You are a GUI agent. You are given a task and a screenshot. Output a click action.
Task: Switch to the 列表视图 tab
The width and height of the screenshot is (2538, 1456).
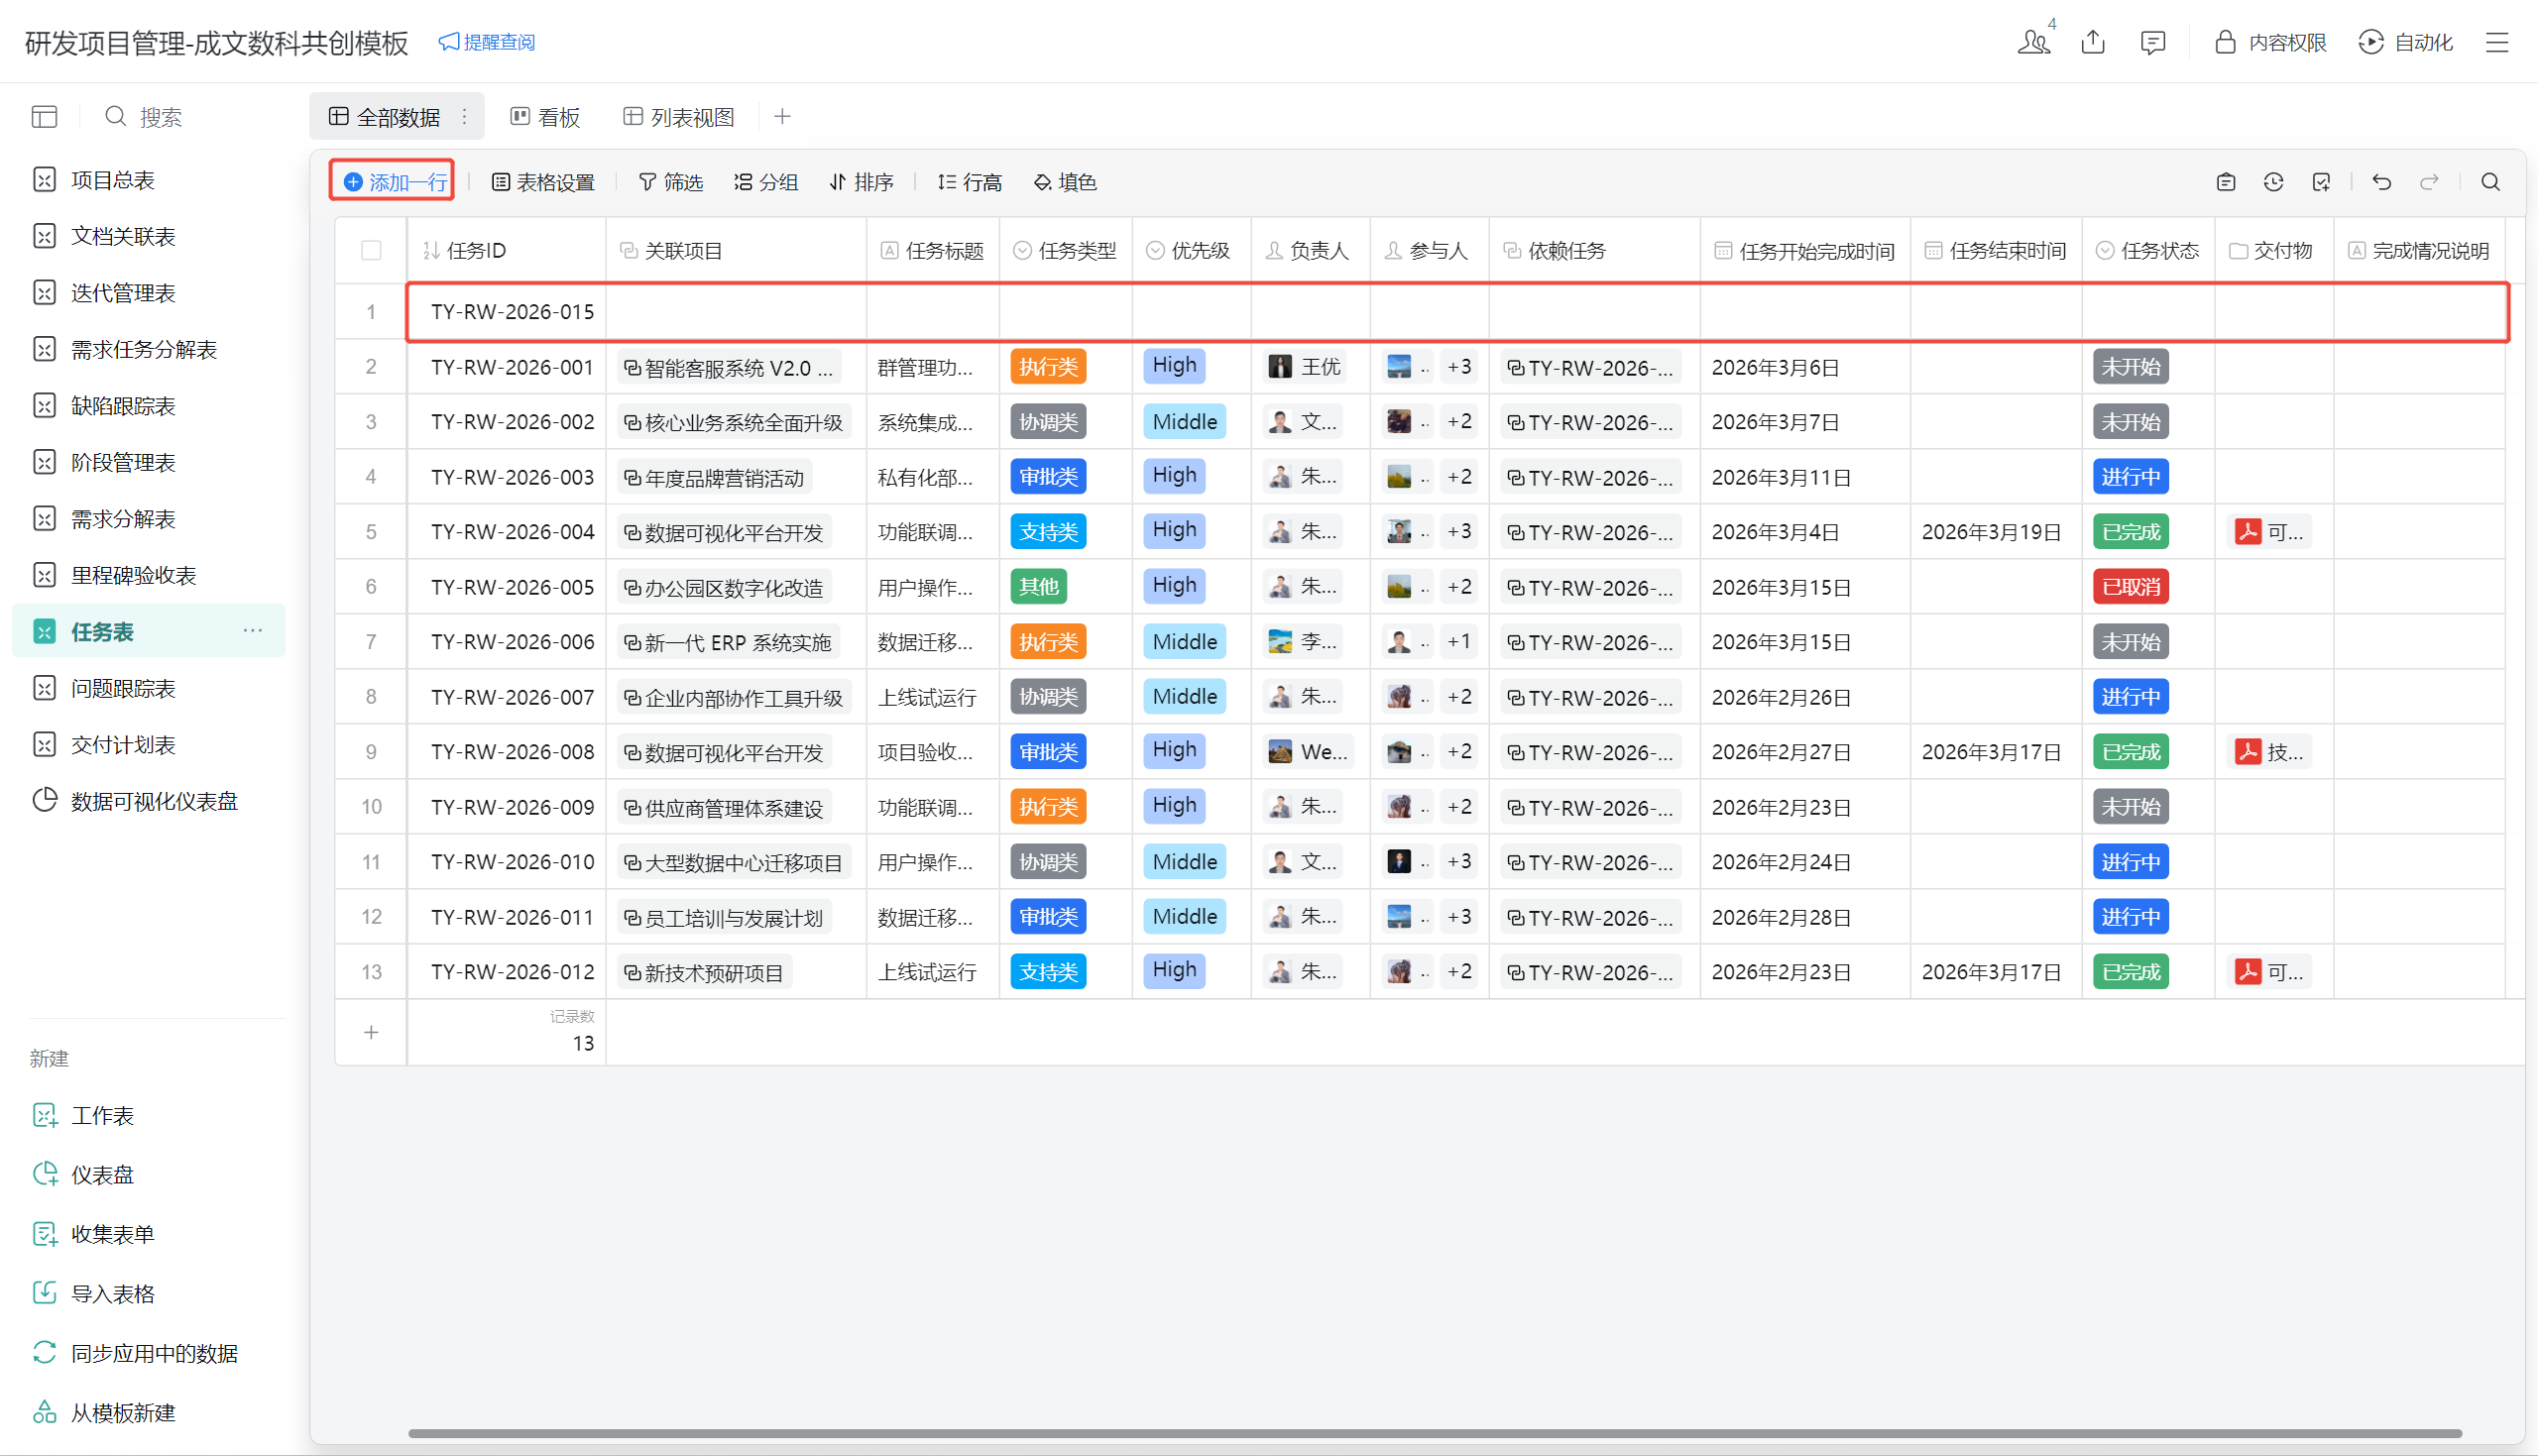(679, 117)
